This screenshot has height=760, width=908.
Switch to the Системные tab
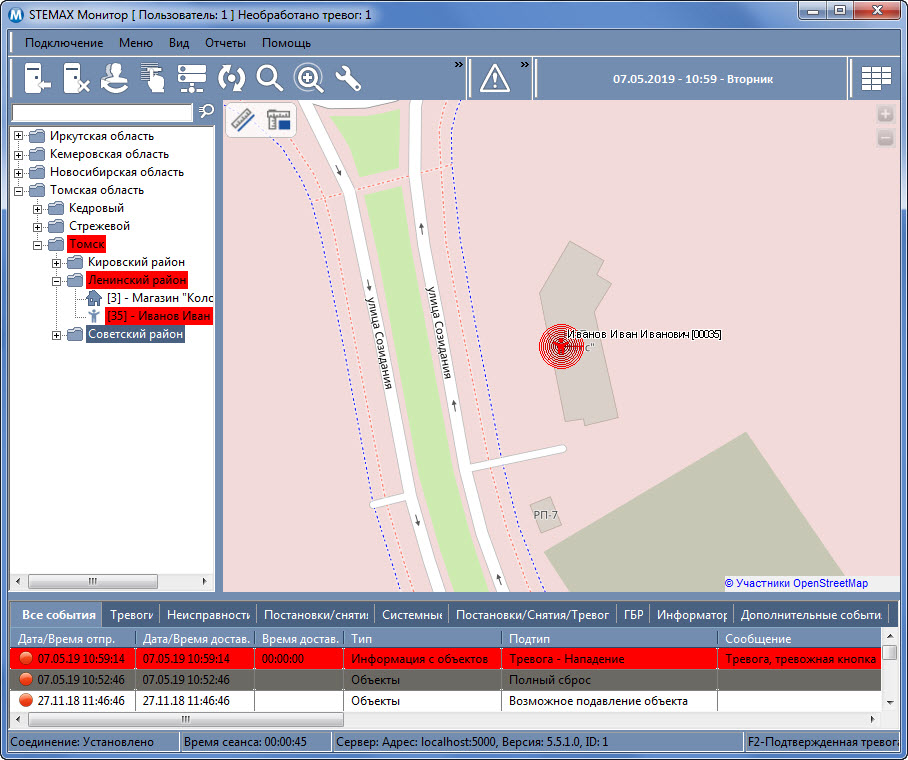[412, 615]
